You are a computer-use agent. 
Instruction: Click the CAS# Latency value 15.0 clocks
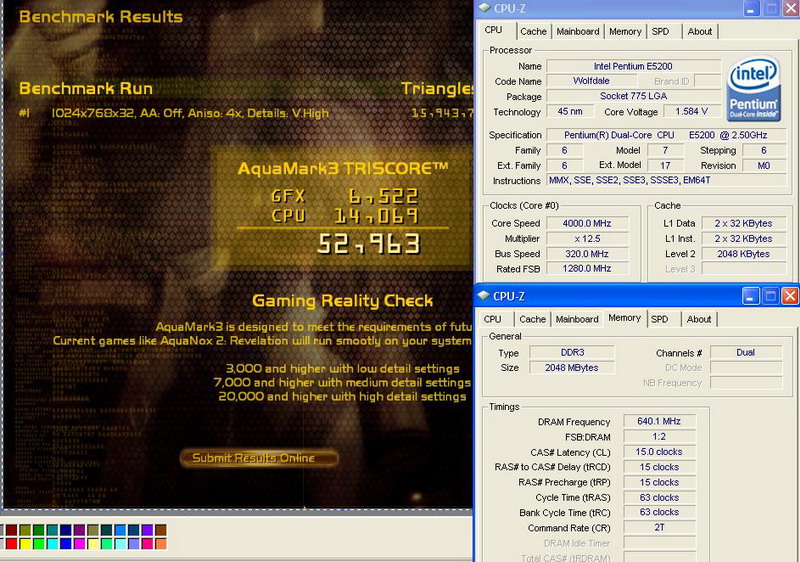point(659,452)
